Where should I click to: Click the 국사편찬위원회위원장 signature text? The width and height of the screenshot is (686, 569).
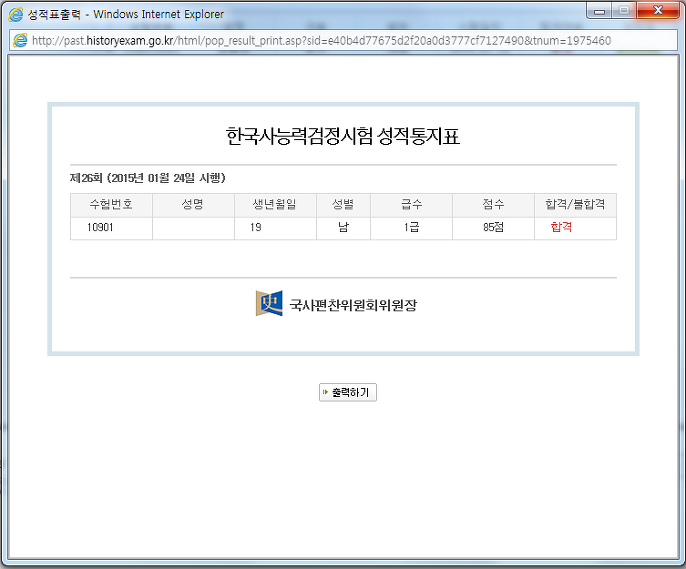[353, 305]
